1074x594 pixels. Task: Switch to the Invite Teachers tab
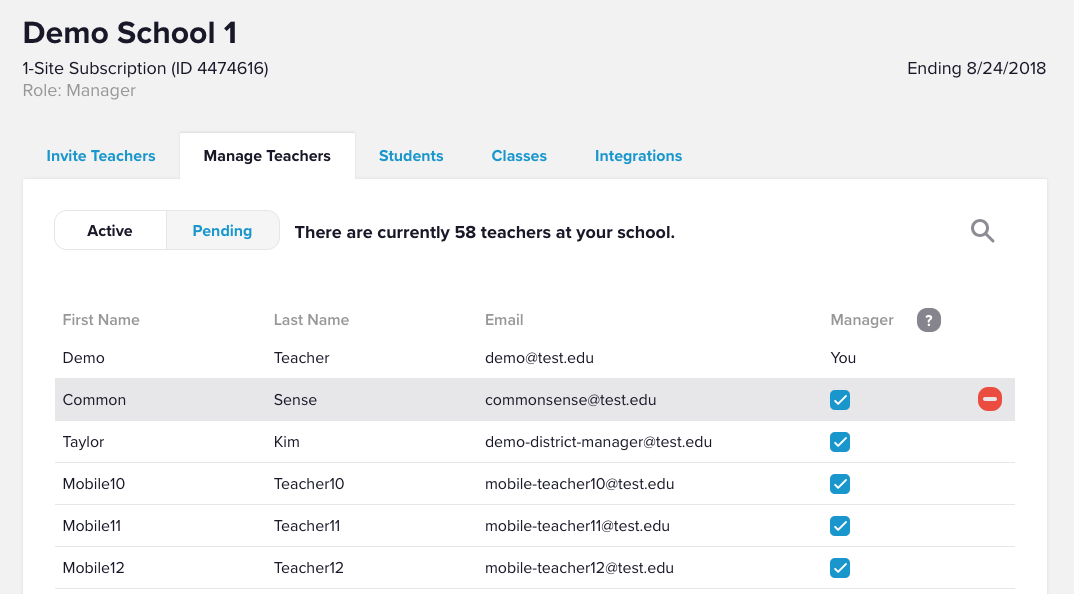coord(101,156)
